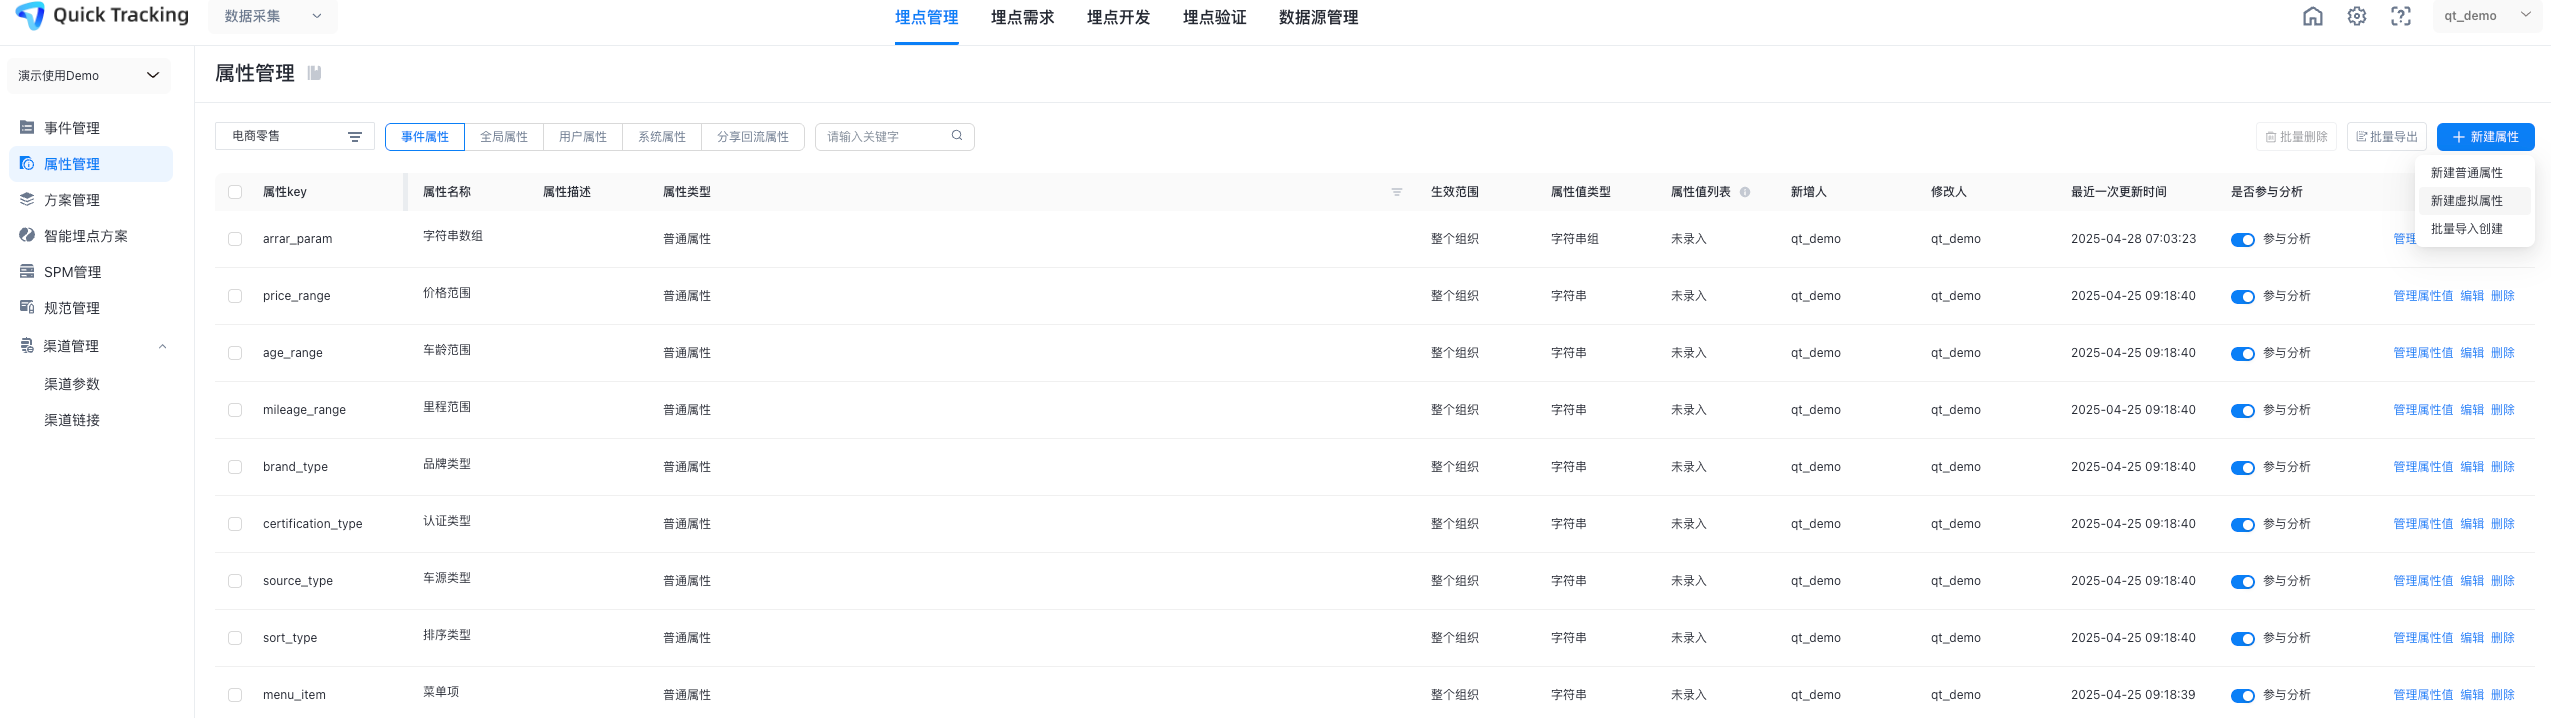Choose 批量导入创建 from dropdown menu

click(x=2474, y=229)
